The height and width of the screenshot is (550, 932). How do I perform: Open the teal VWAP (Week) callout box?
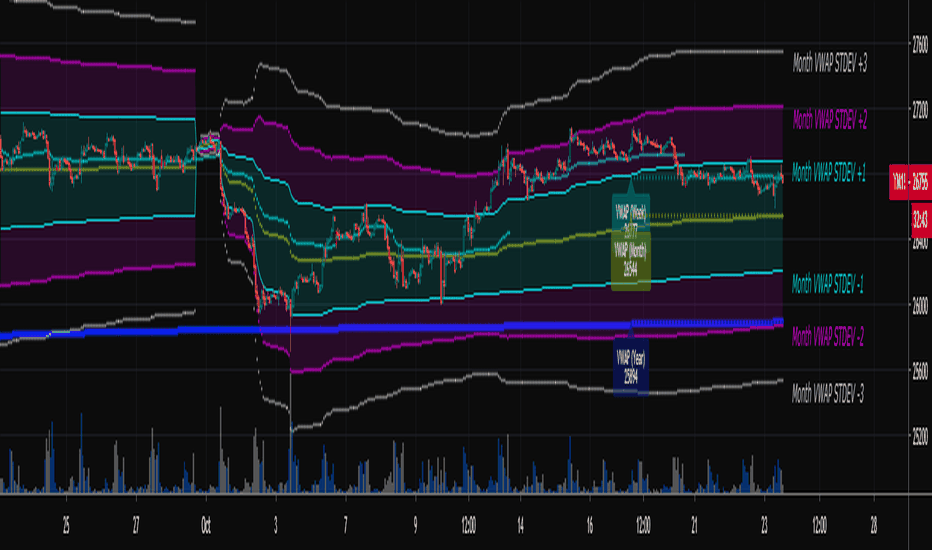tap(631, 213)
